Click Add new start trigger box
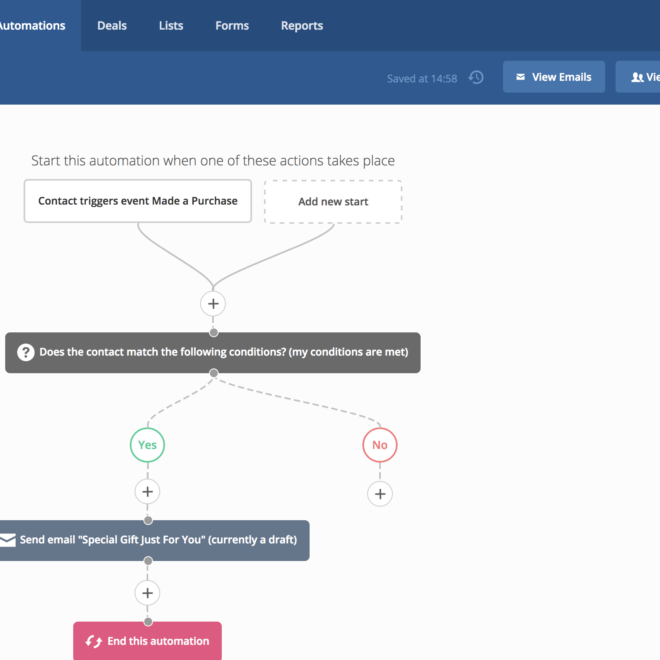The height and width of the screenshot is (660, 660). (x=333, y=202)
